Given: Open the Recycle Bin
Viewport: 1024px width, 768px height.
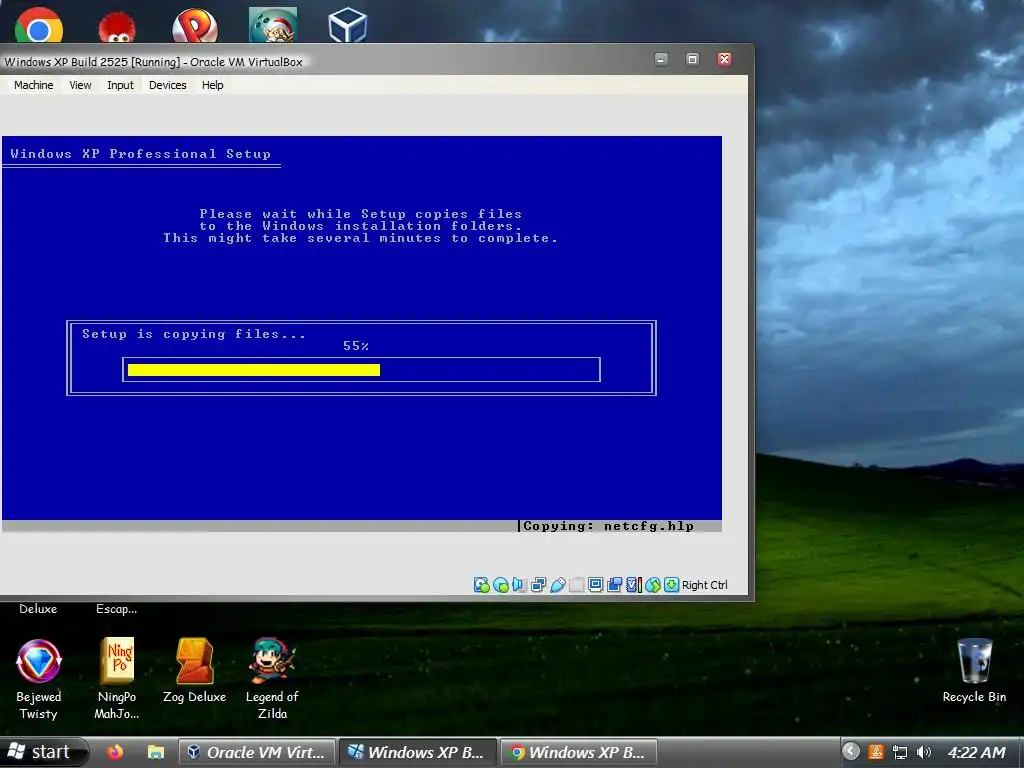Looking at the screenshot, I should pos(974,670).
